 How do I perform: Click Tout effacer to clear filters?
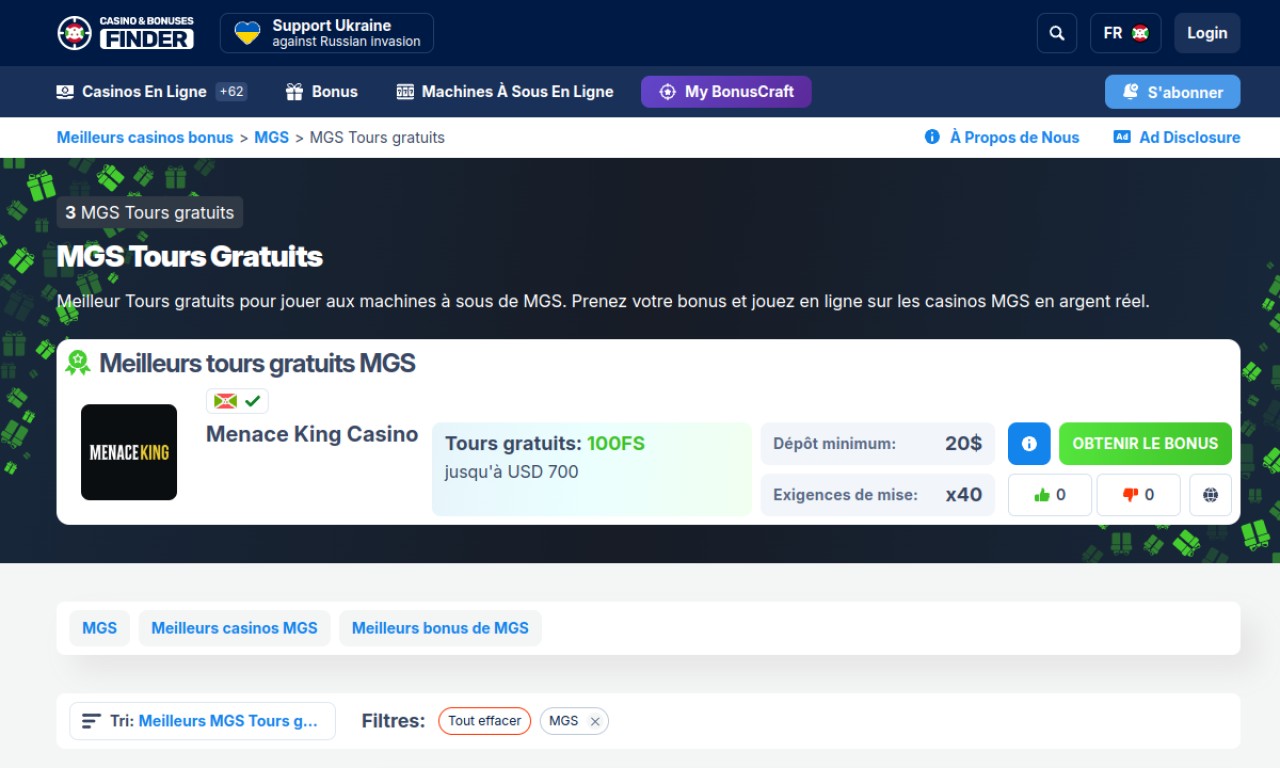click(485, 721)
